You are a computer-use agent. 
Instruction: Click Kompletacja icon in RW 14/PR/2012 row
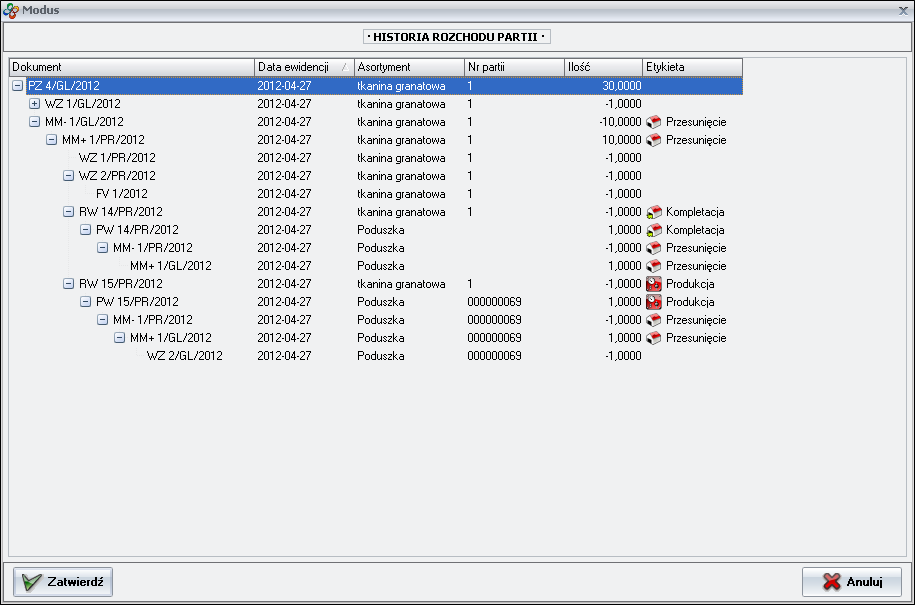pyautogui.click(x=654, y=212)
